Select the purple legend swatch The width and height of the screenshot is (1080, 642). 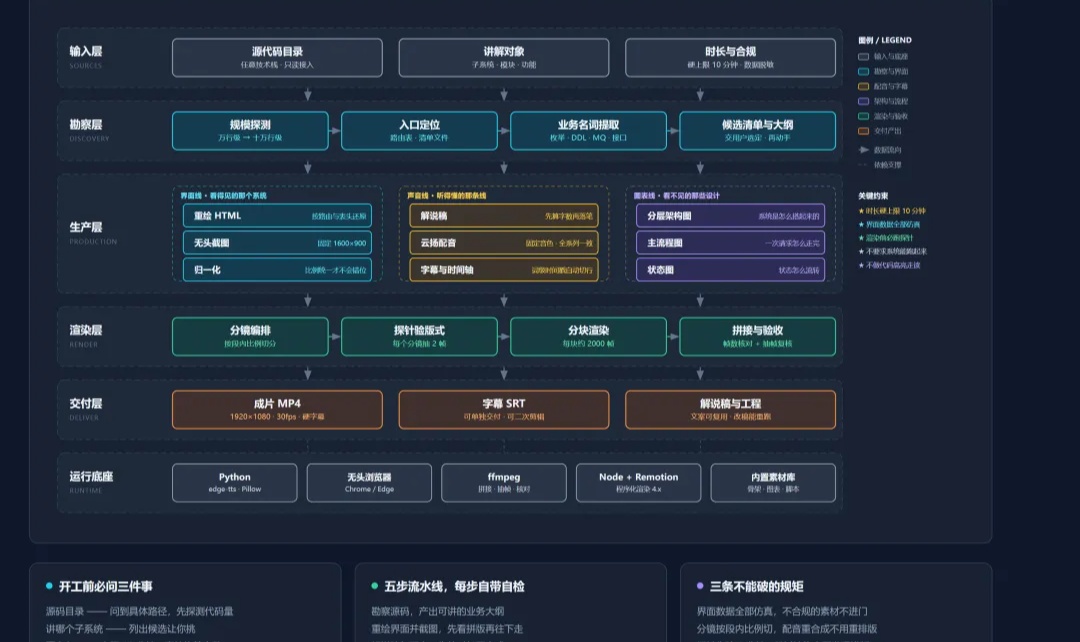point(863,101)
